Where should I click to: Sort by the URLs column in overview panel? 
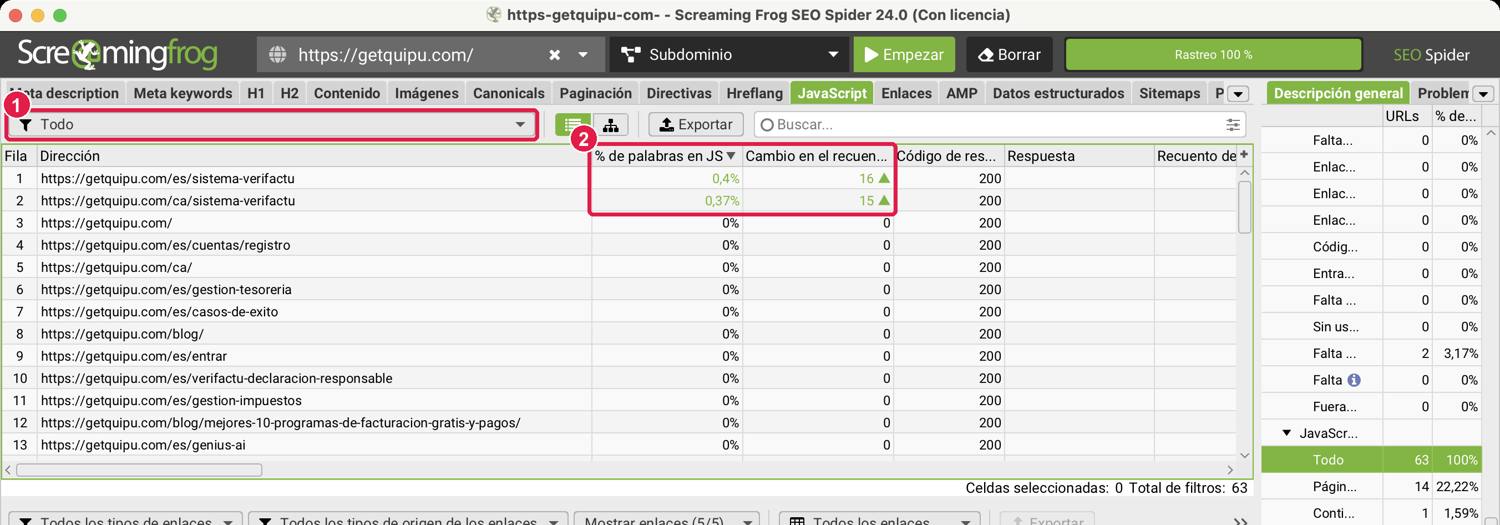(1407, 117)
